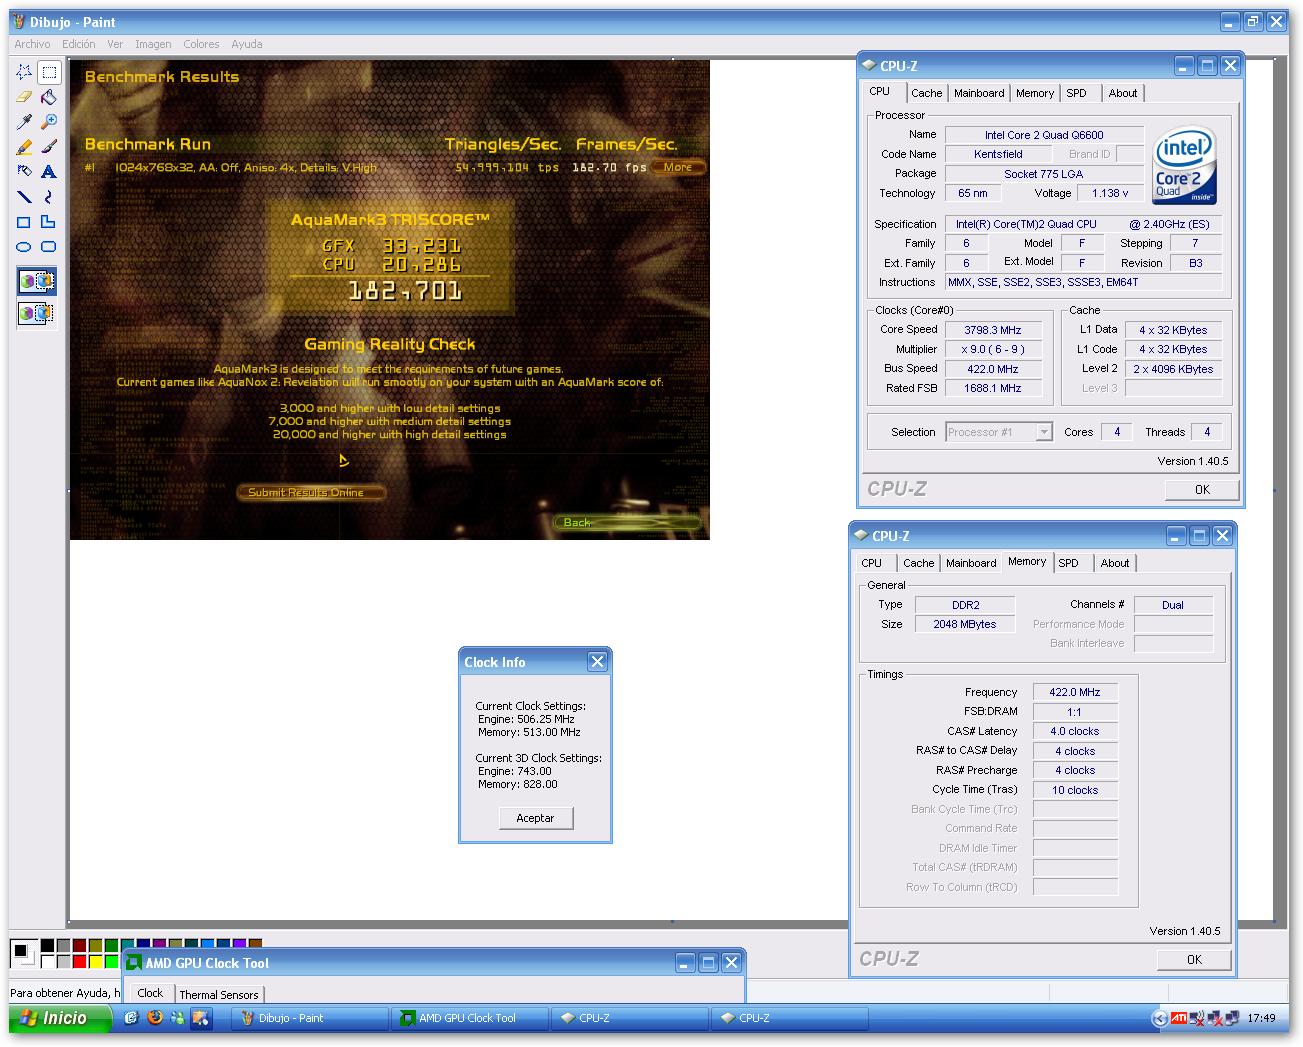Select the Ellipse shape tool
Screen dimensions: 1303x1047
(x=24, y=247)
